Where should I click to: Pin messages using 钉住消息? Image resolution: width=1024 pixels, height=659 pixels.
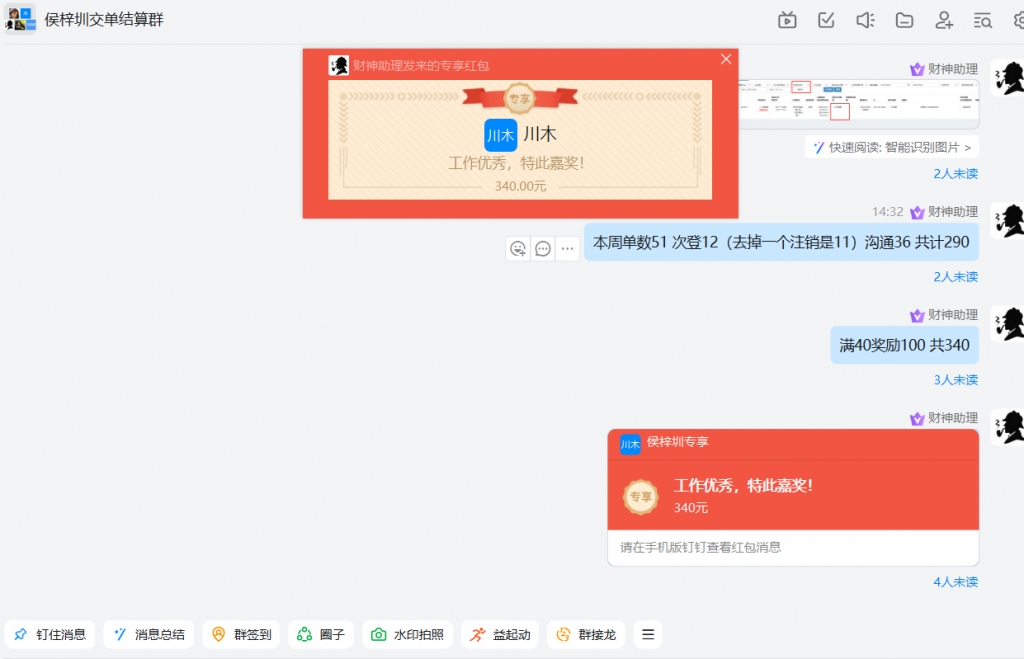point(49,633)
